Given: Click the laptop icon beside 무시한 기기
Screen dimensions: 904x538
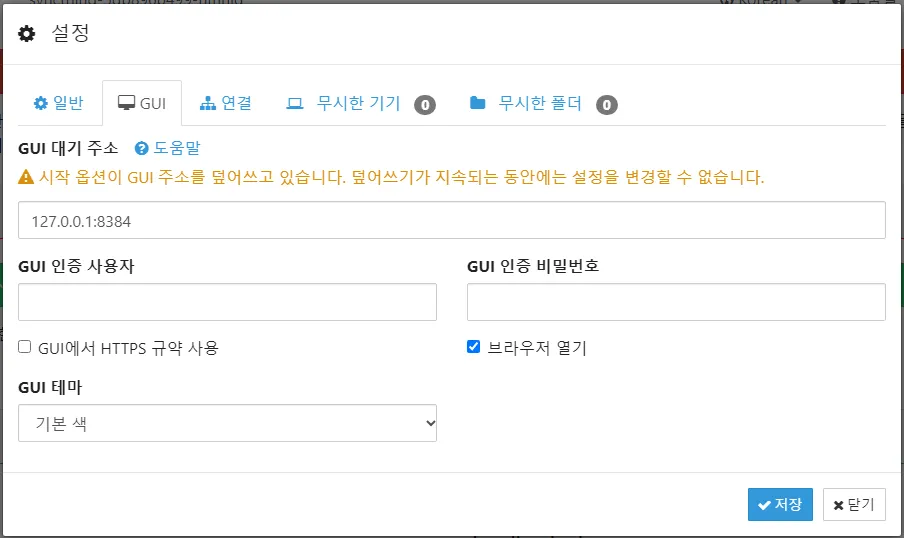Looking at the screenshot, I should pyautogui.click(x=295, y=103).
